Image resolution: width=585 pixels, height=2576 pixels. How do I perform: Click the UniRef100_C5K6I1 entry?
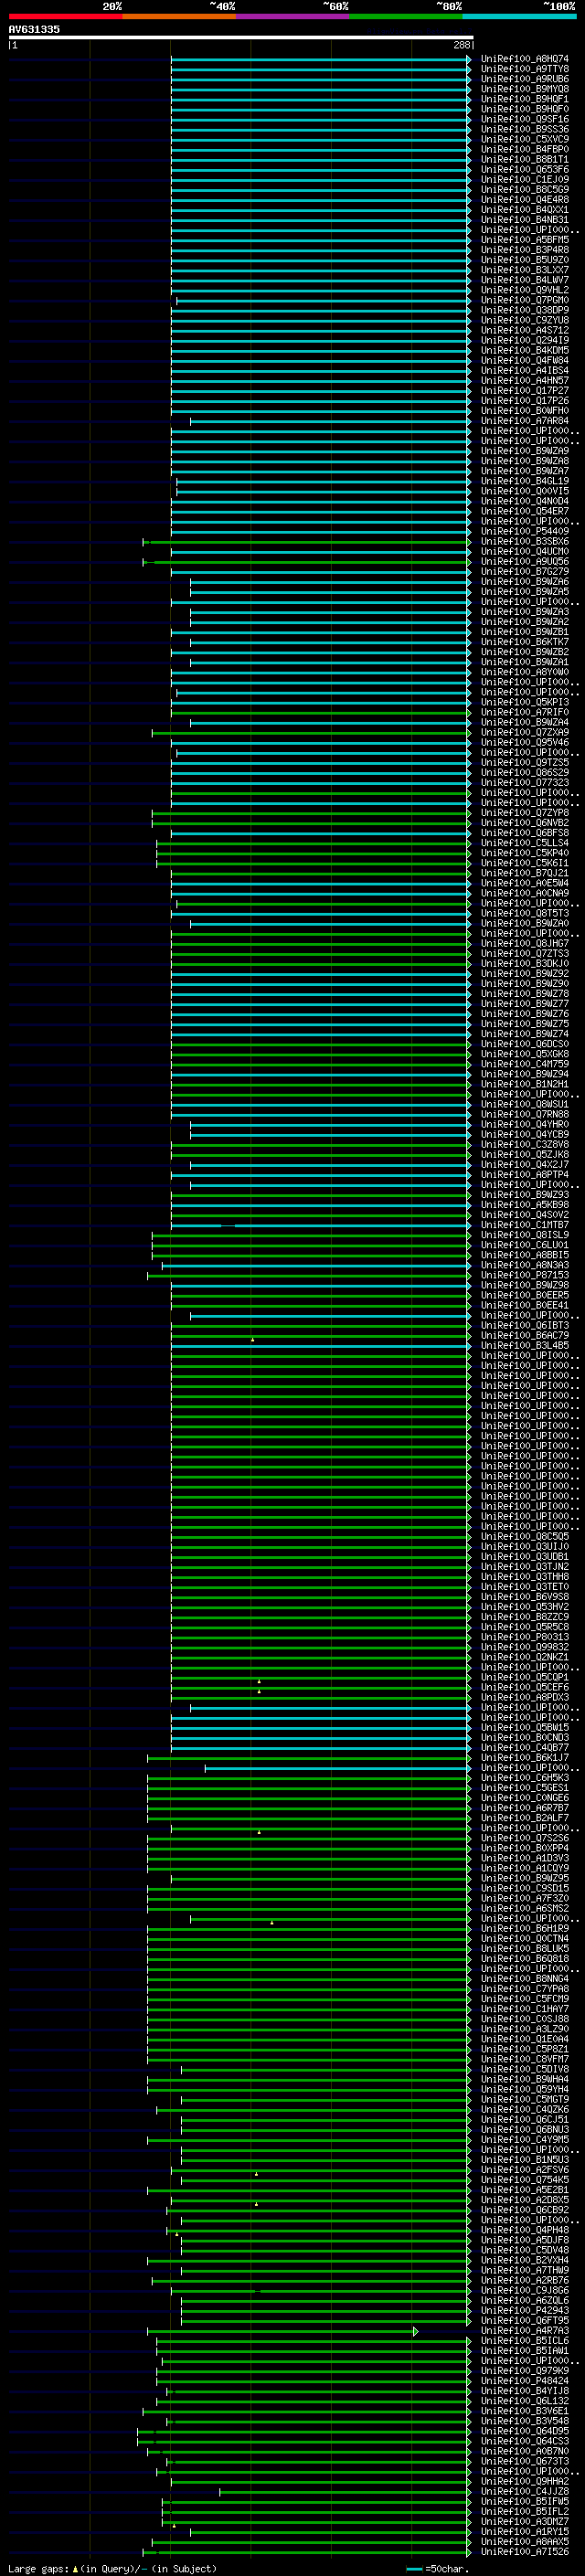pos(525,863)
